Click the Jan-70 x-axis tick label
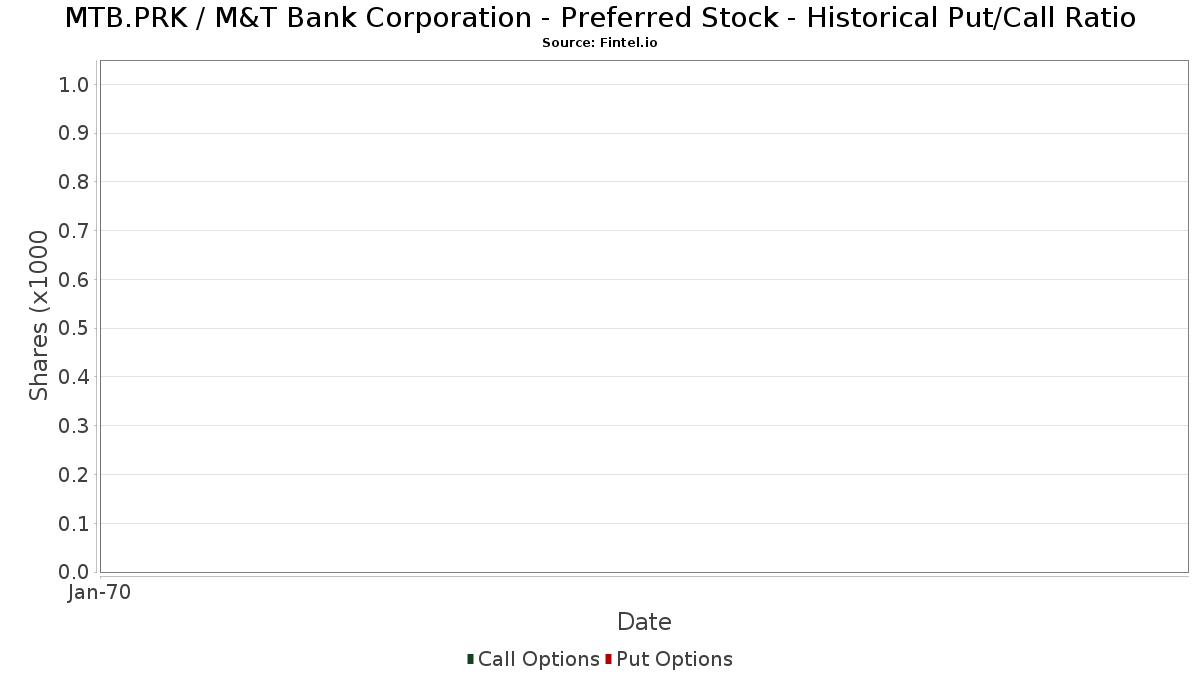 pyautogui.click(x=99, y=593)
